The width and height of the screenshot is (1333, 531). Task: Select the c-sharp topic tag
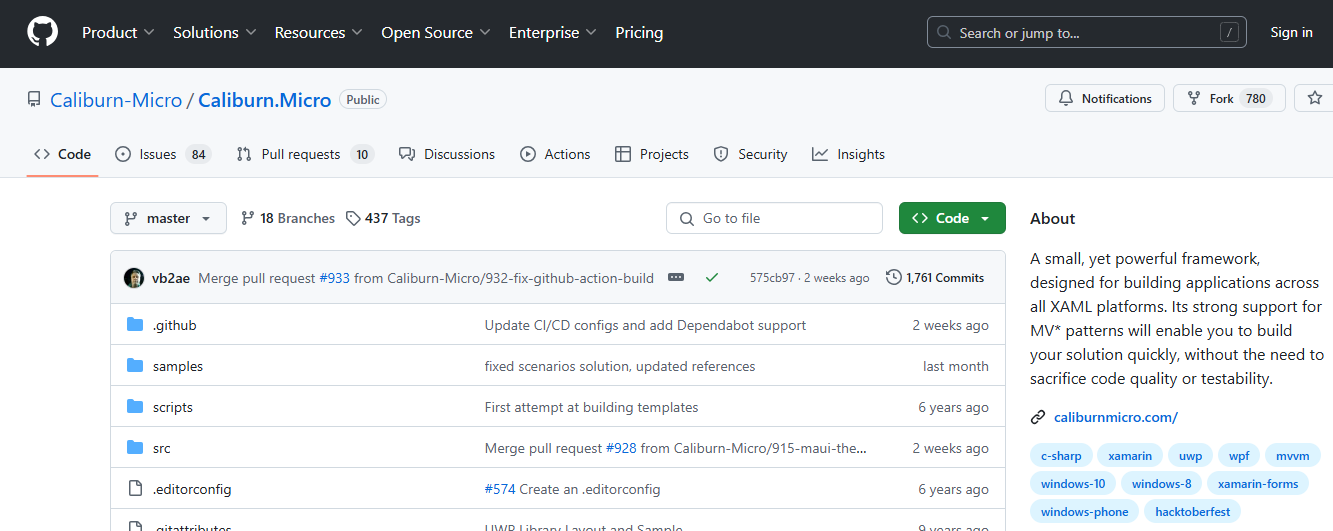point(1061,456)
